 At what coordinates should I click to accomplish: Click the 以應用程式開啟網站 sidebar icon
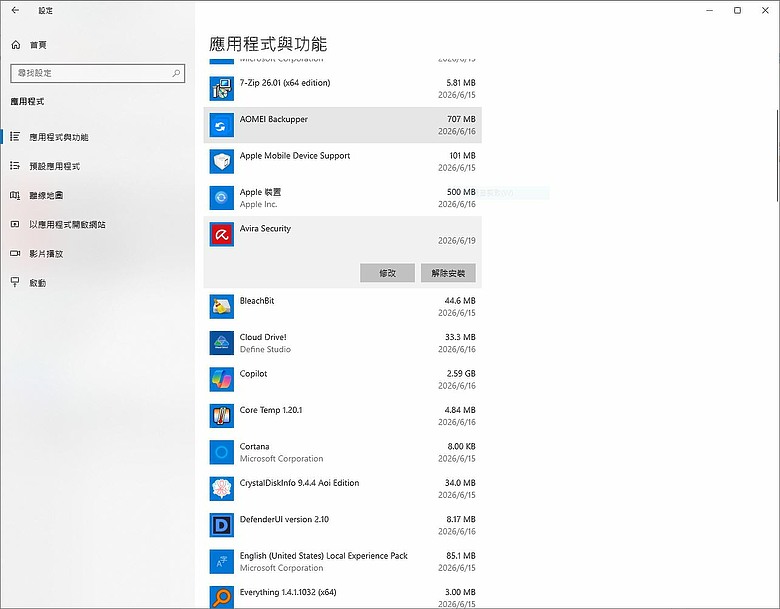(15, 224)
